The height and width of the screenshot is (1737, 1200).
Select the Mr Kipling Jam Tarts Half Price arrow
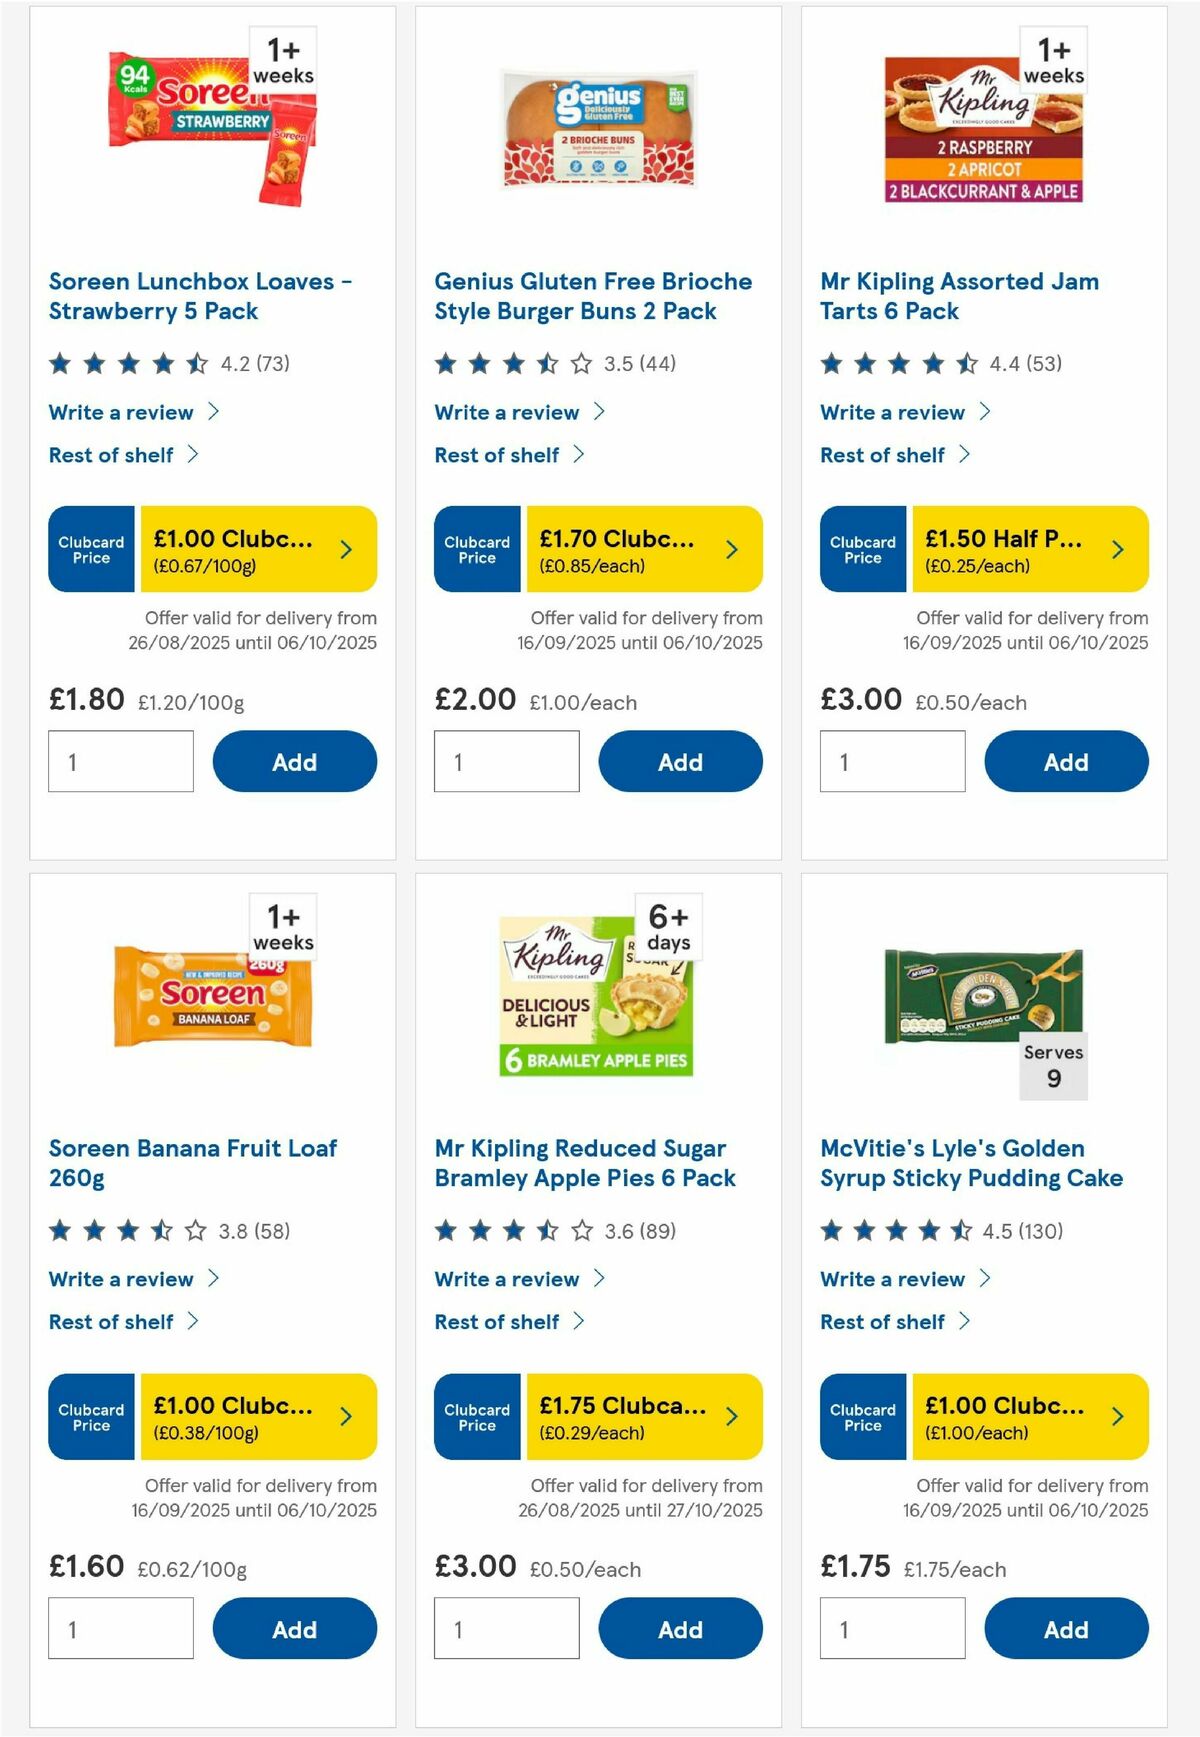(x=1117, y=549)
